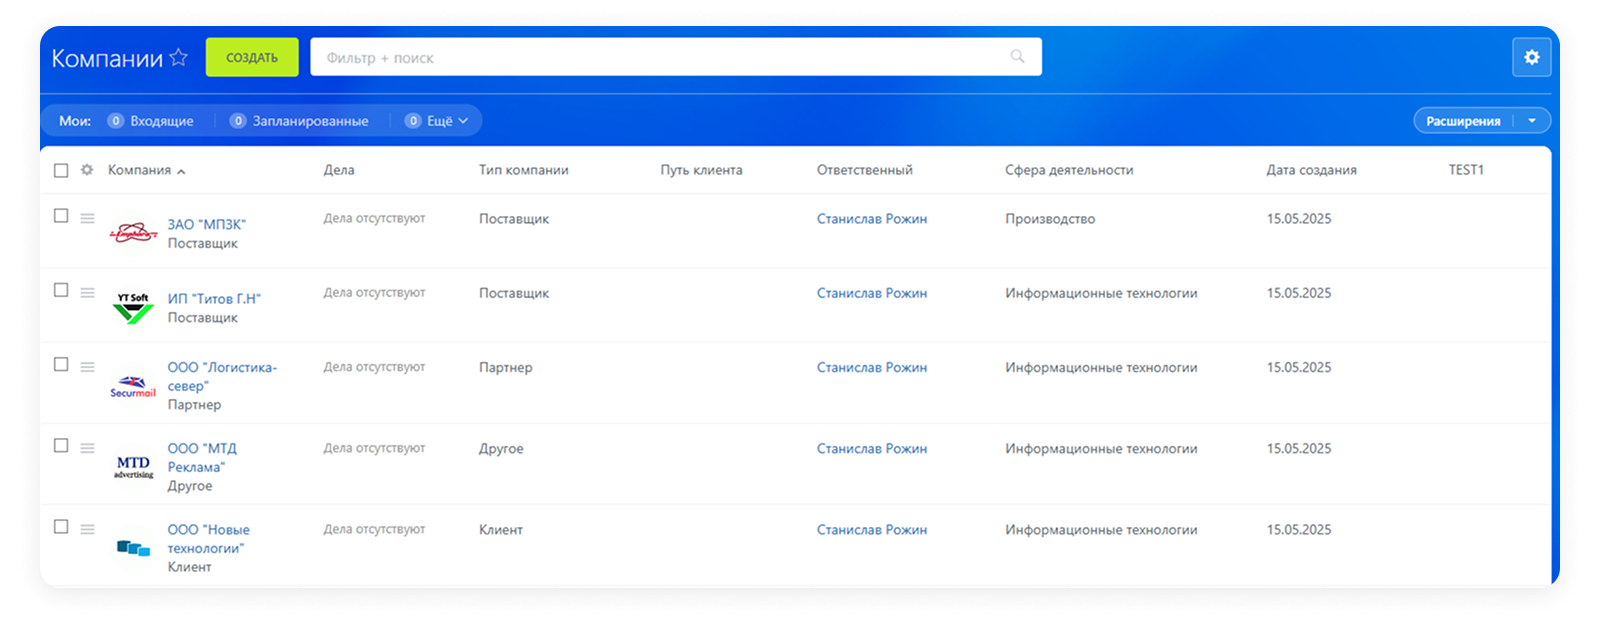
Task: Focus the Фильтр + поиск field
Action: 660,57
